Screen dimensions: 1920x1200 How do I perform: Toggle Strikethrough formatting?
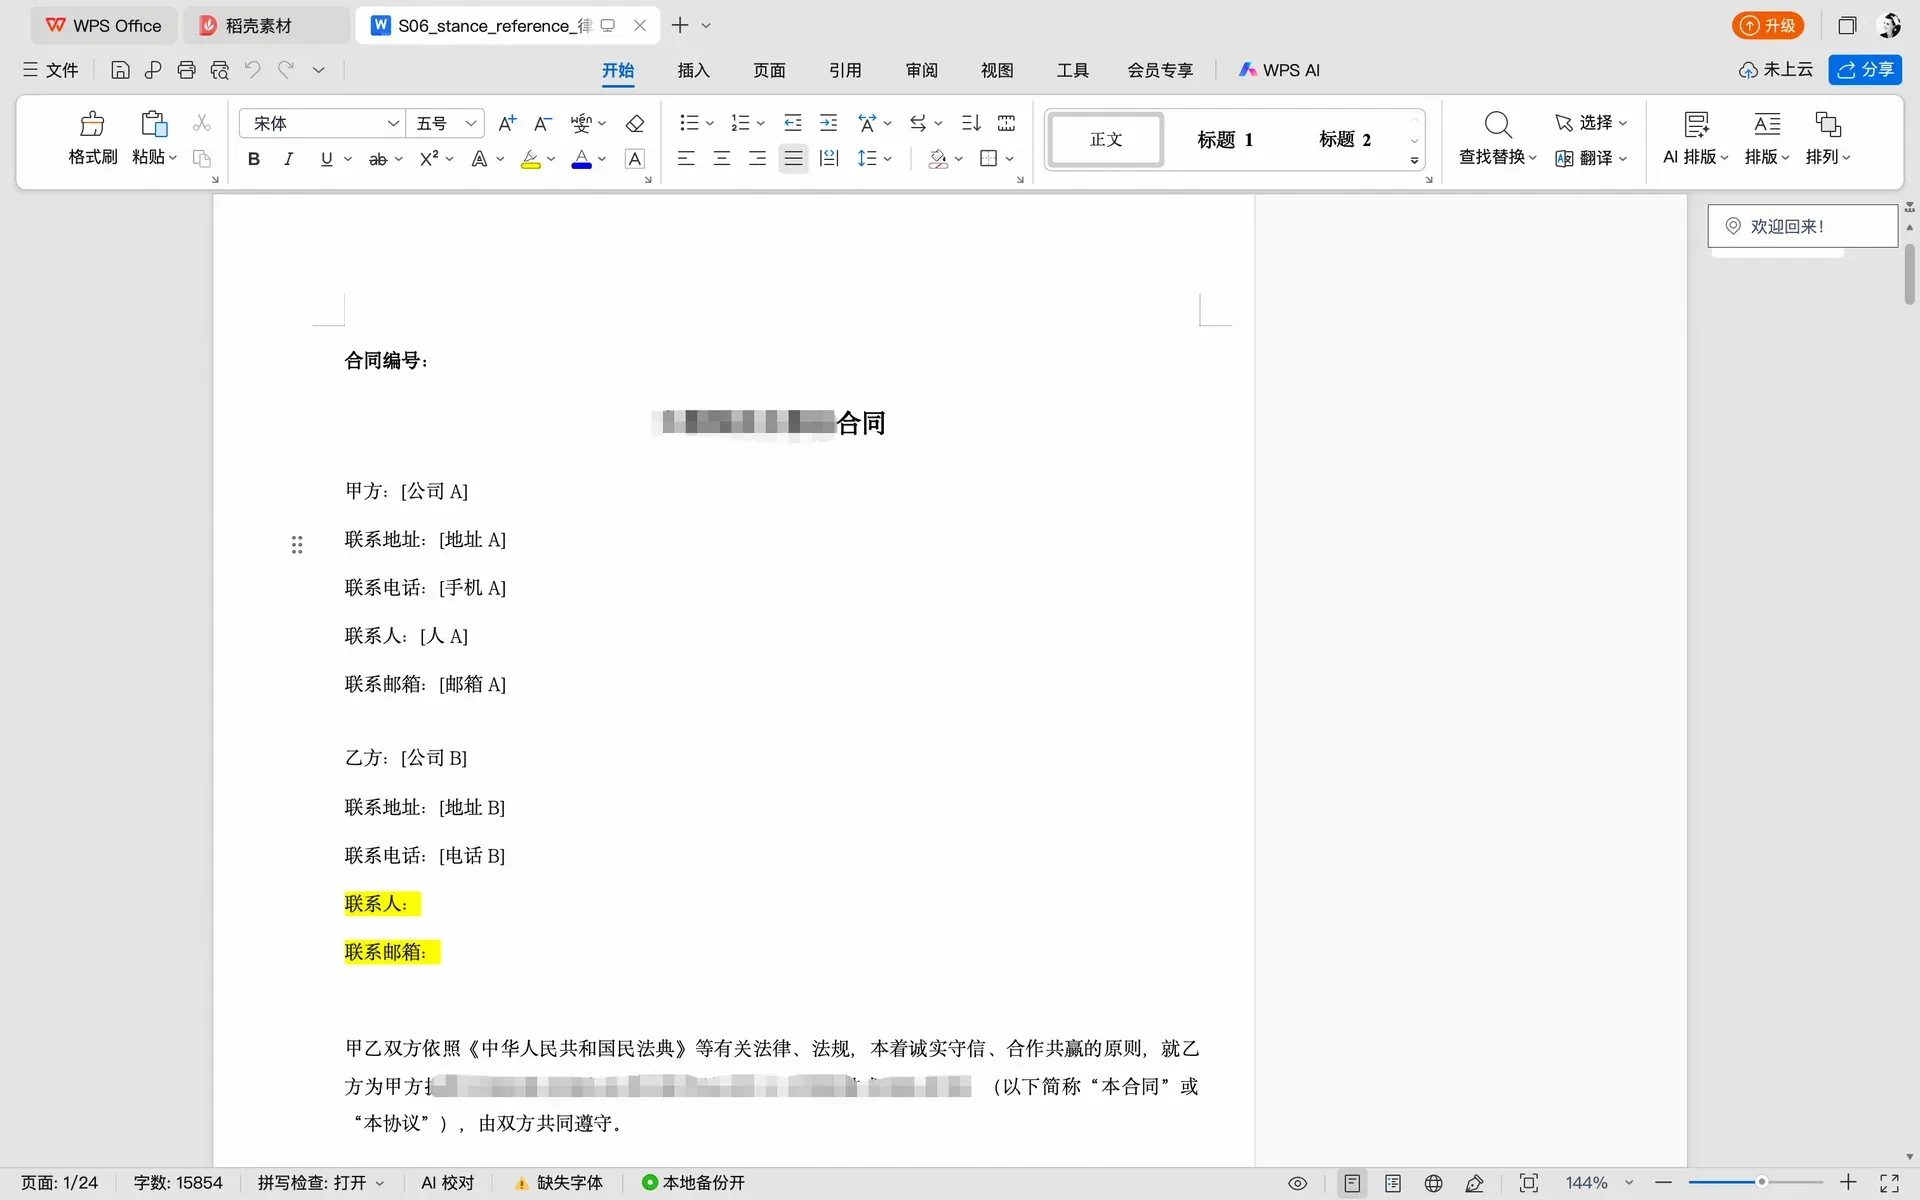[377, 159]
